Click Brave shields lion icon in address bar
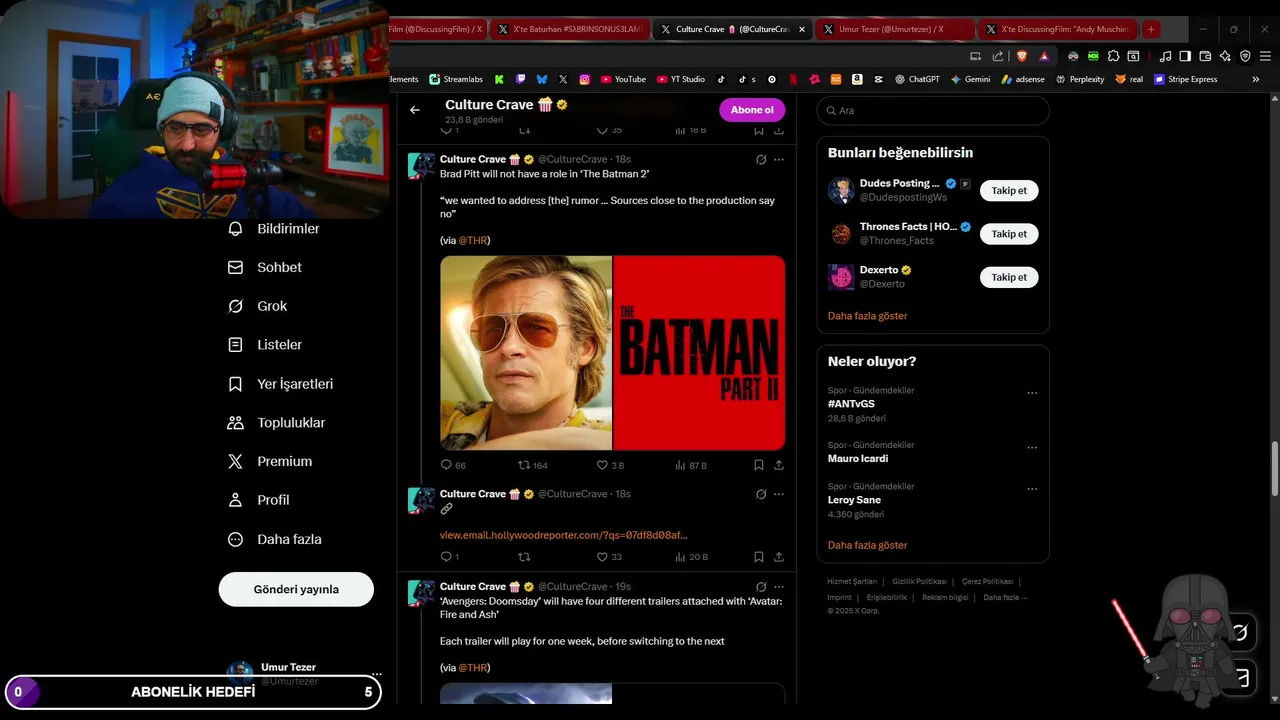This screenshot has height=720, width=1280. pos(1020,56)
